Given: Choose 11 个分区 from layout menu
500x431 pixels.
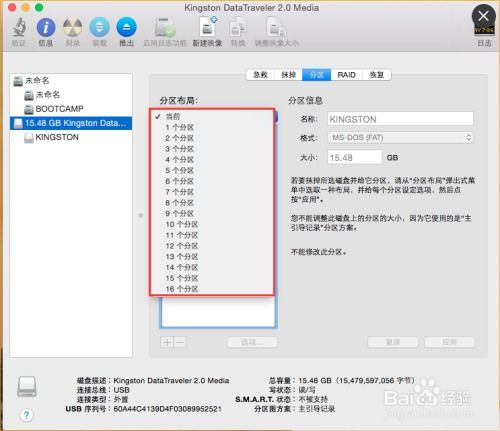Looking at the screenshot, I should [212, 235].
